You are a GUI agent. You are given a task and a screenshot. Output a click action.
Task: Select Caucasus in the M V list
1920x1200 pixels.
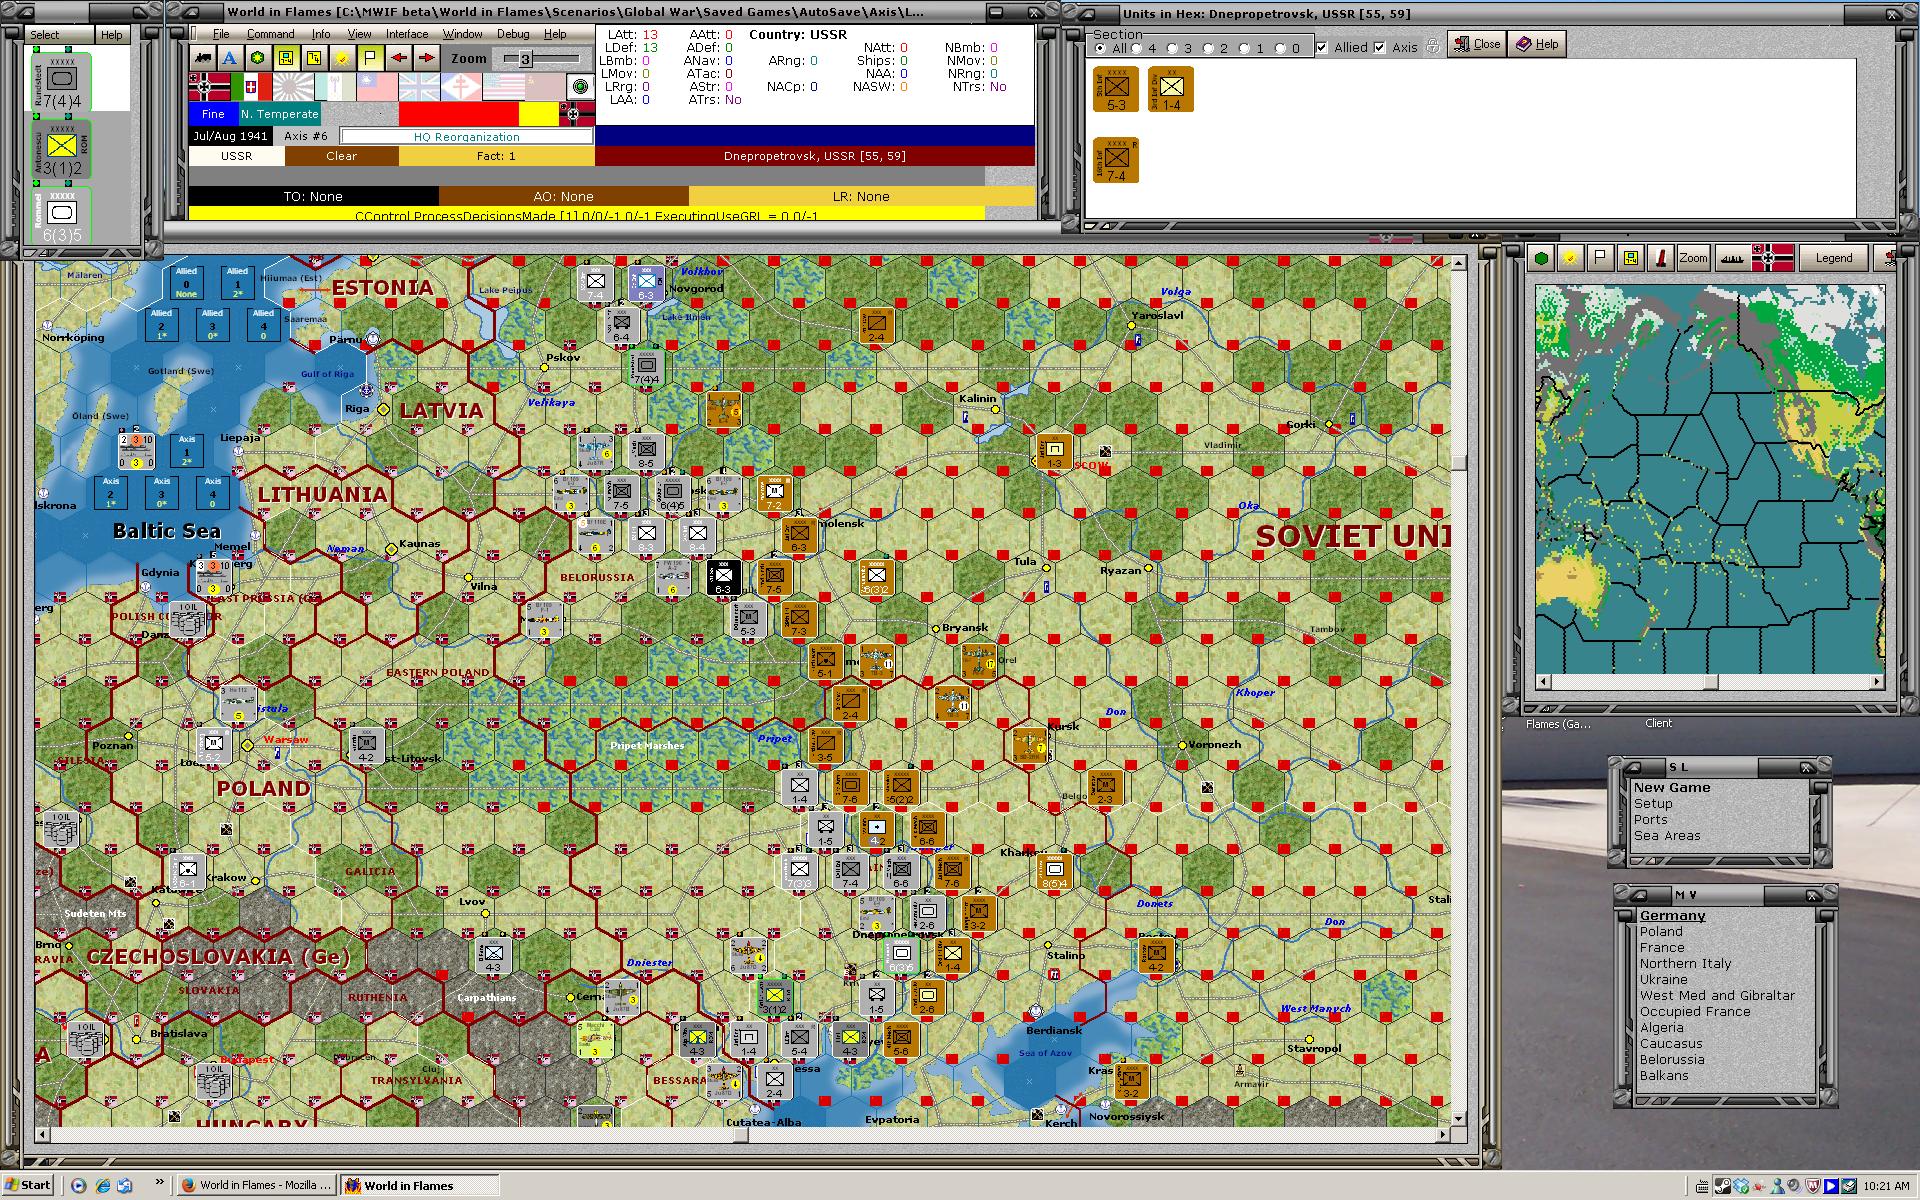point(1671,1044)
